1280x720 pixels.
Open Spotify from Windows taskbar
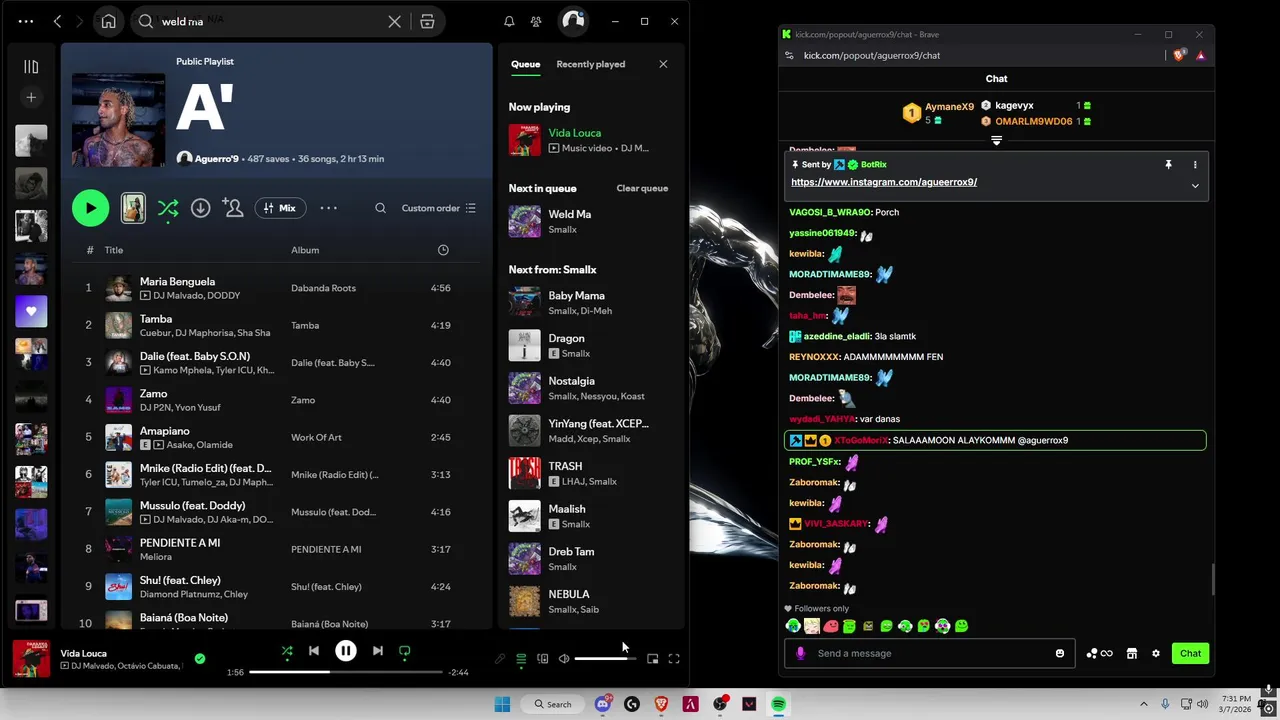(x=778, y=704)
